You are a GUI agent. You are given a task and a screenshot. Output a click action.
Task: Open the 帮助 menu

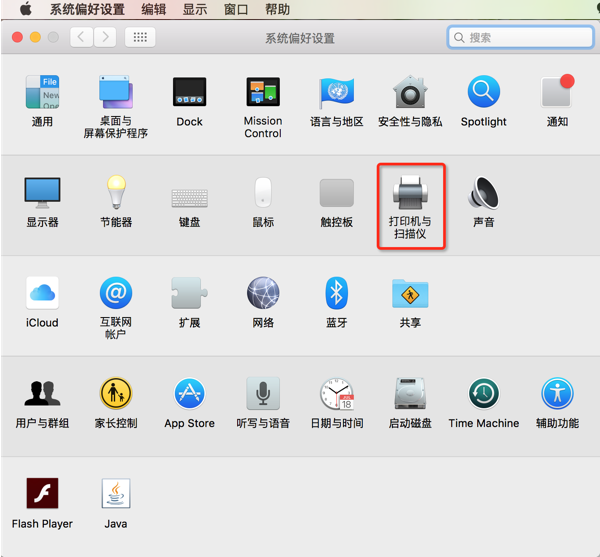tap(277, 9)
